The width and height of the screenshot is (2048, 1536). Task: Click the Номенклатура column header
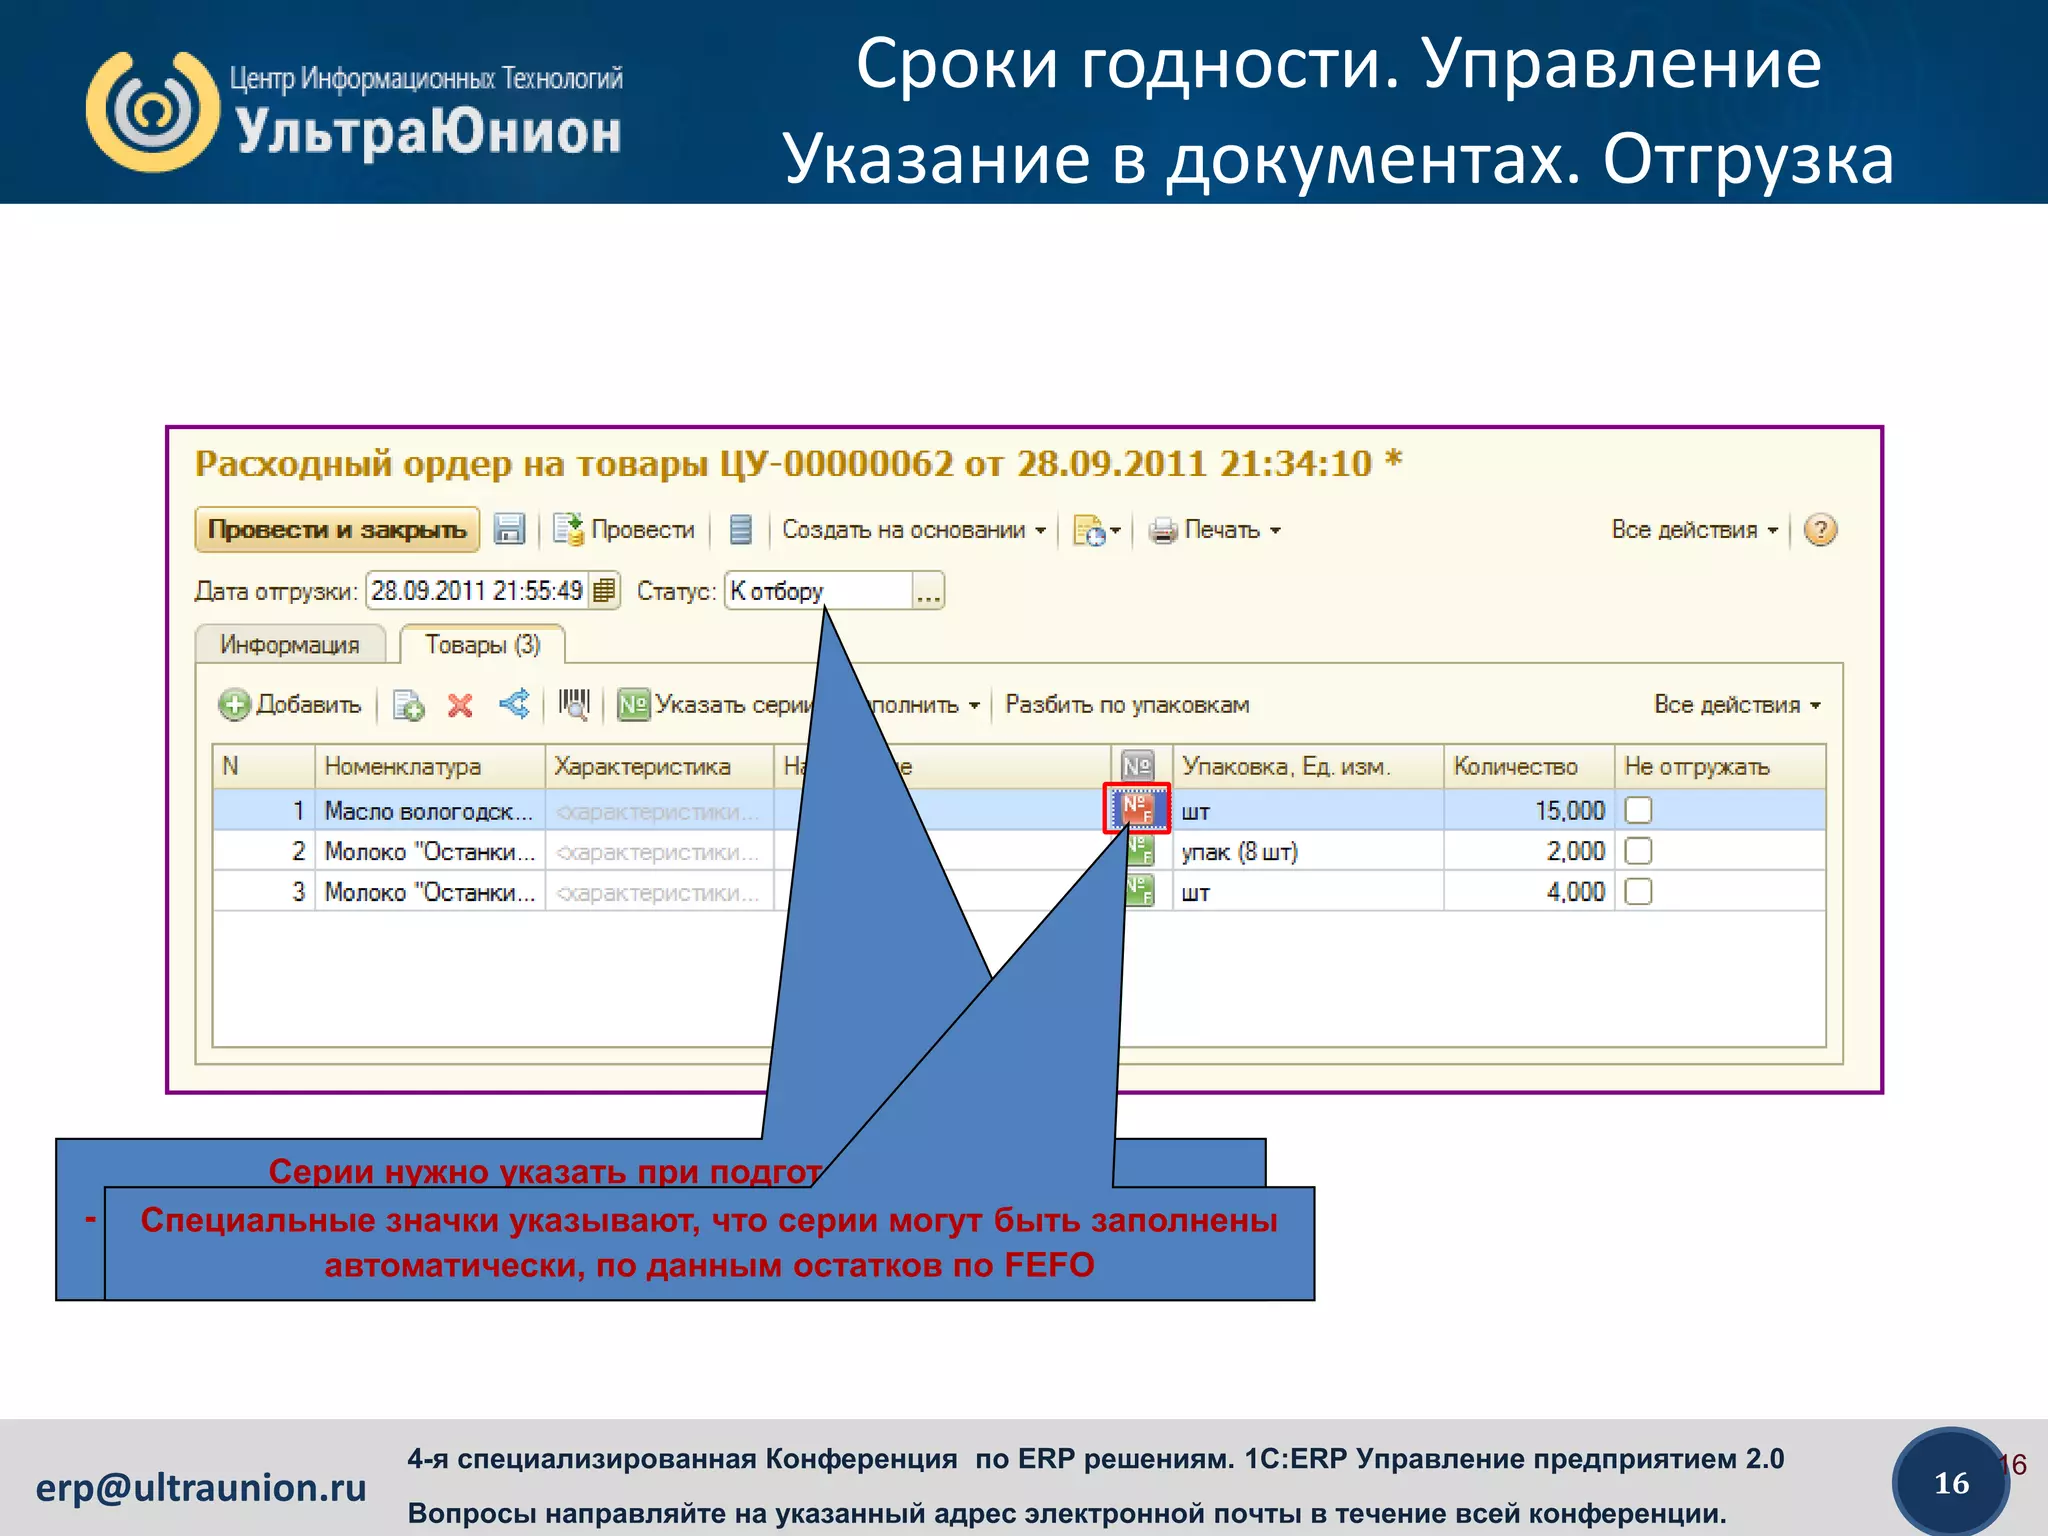[430, 766]
